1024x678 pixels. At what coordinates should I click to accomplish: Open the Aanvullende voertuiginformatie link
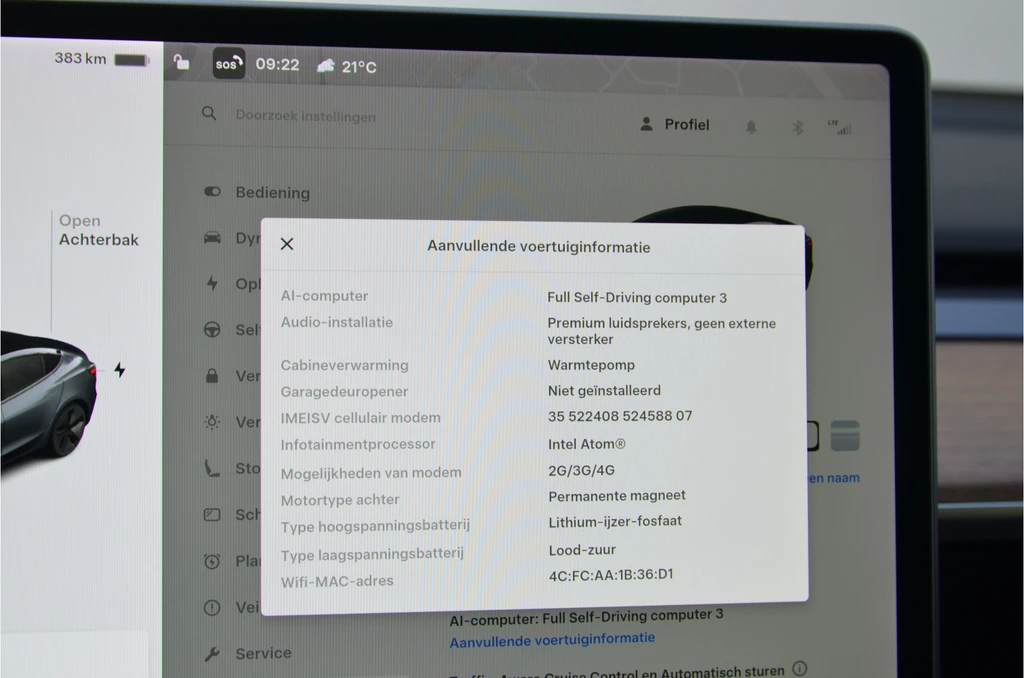[x=552, y=639]
